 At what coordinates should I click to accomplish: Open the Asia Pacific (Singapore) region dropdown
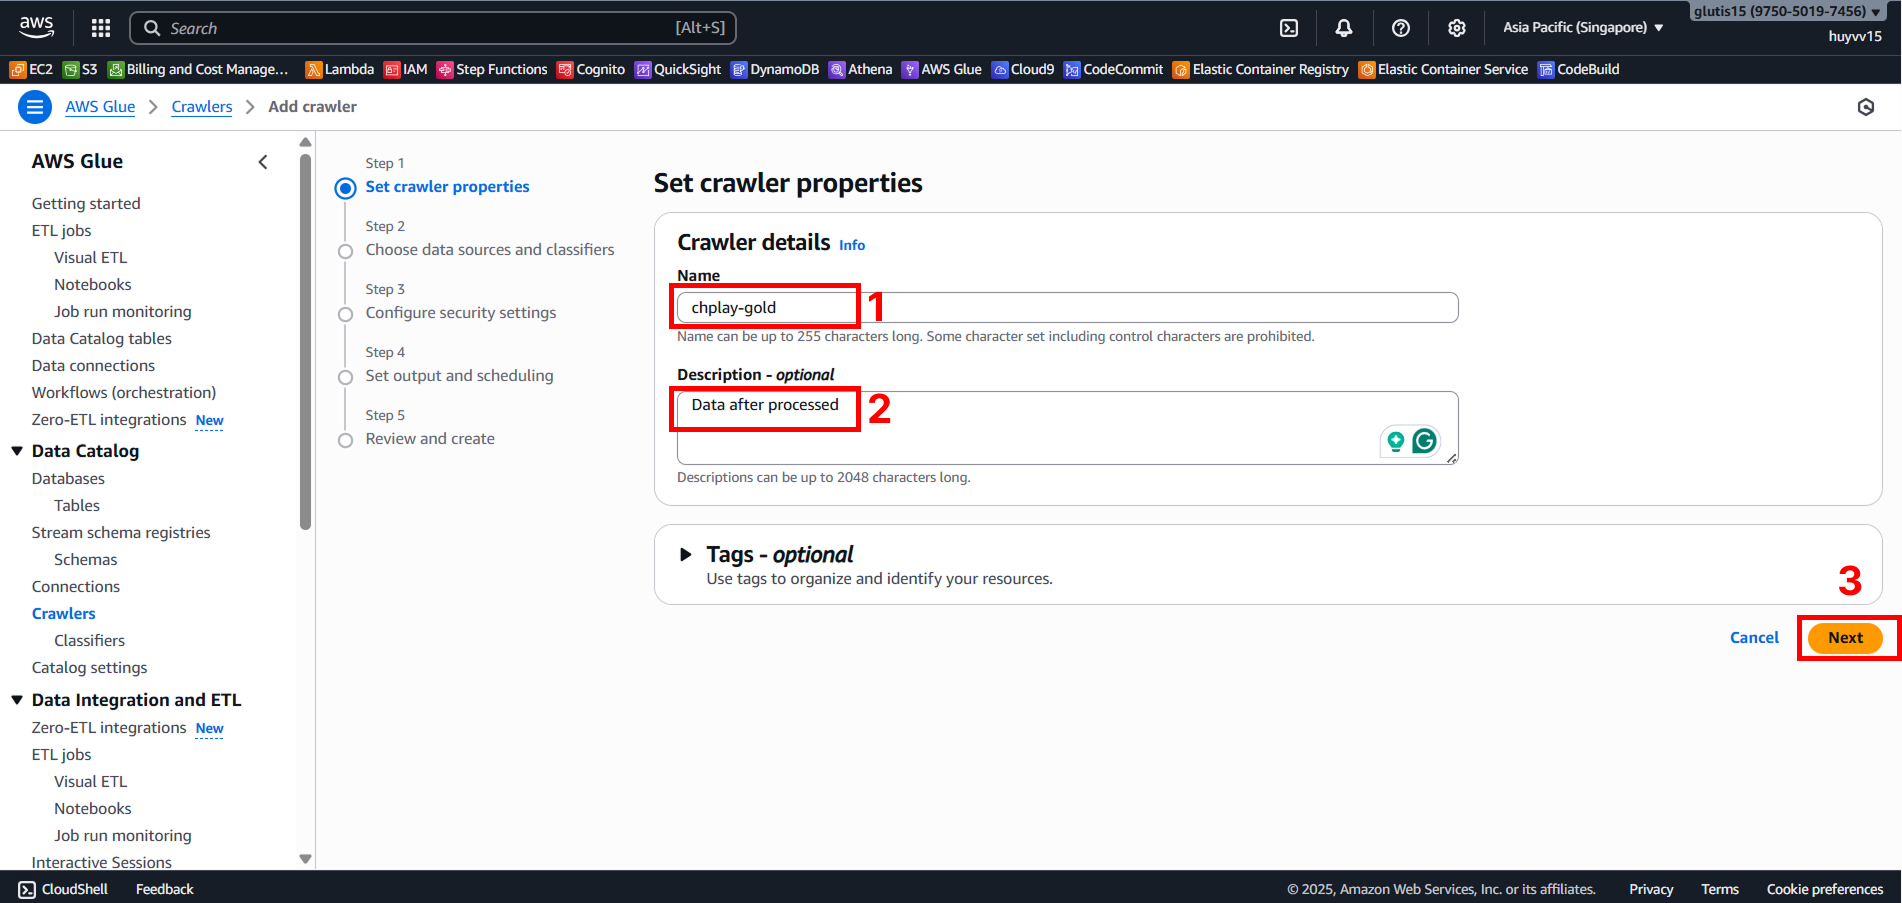[1582, 28]
